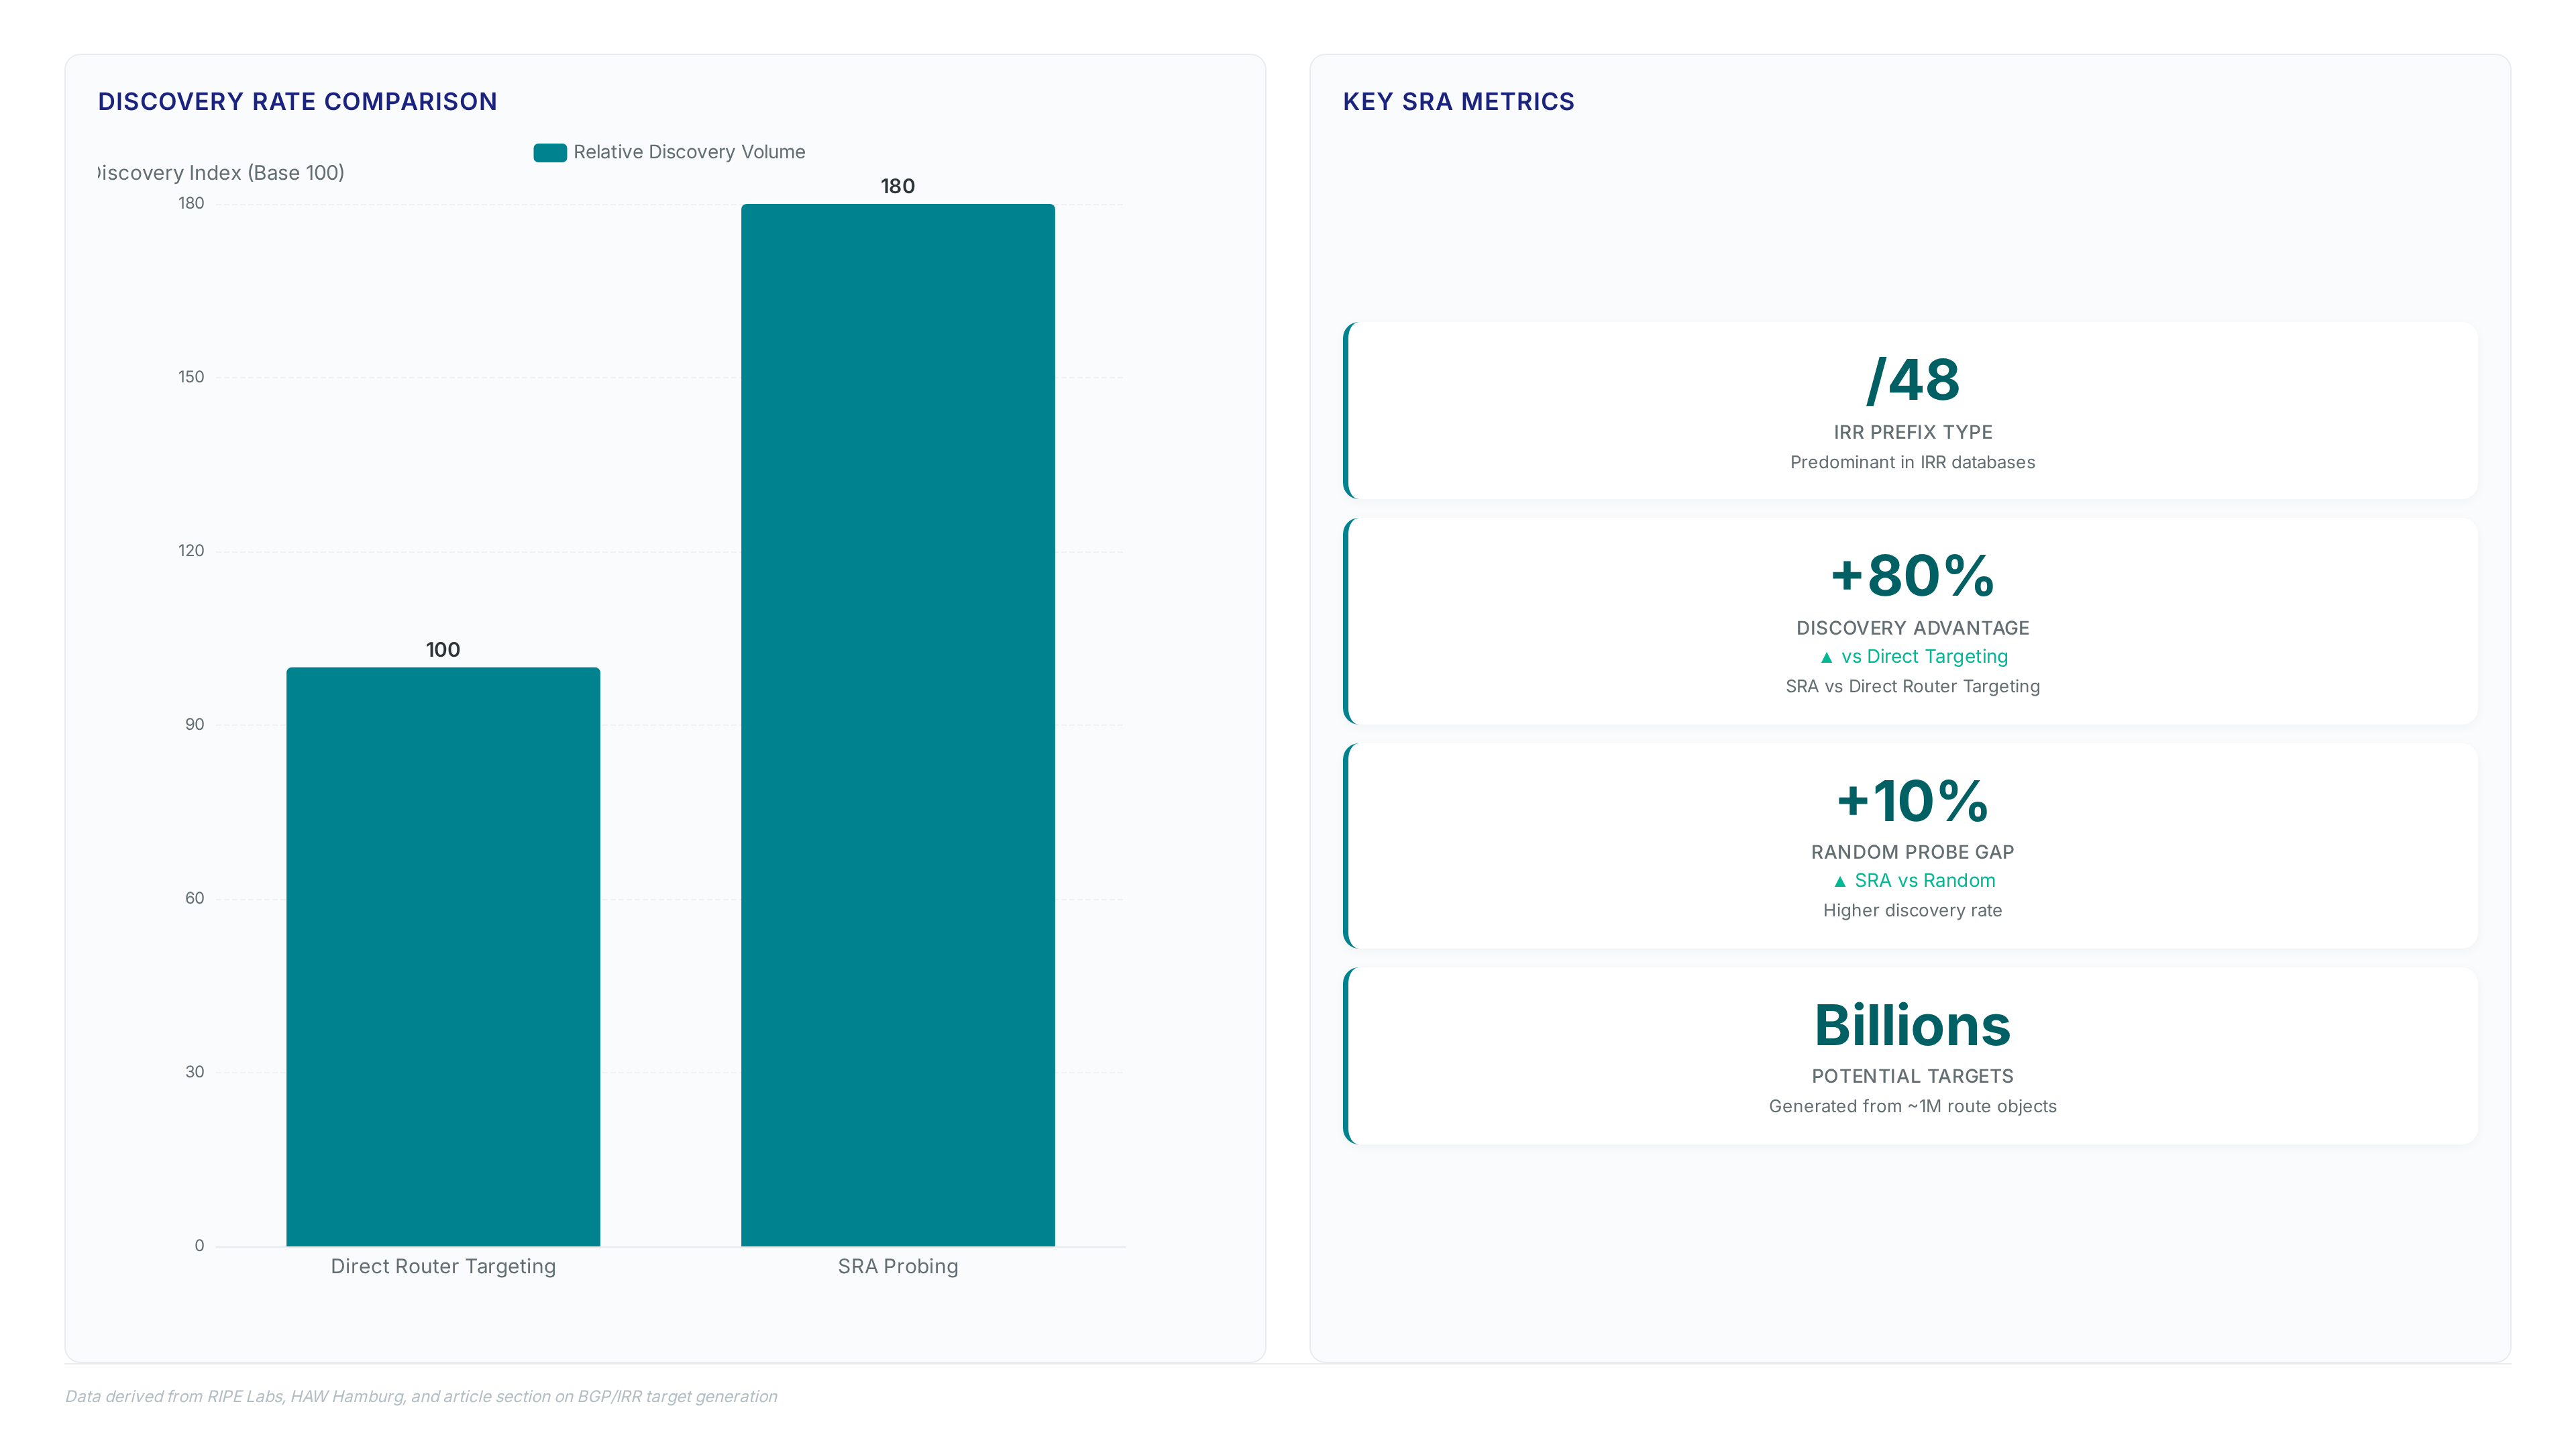Select the SRA Probing bar
The height and width of the screenshot is (1449, 2576).
coord(898,725)
